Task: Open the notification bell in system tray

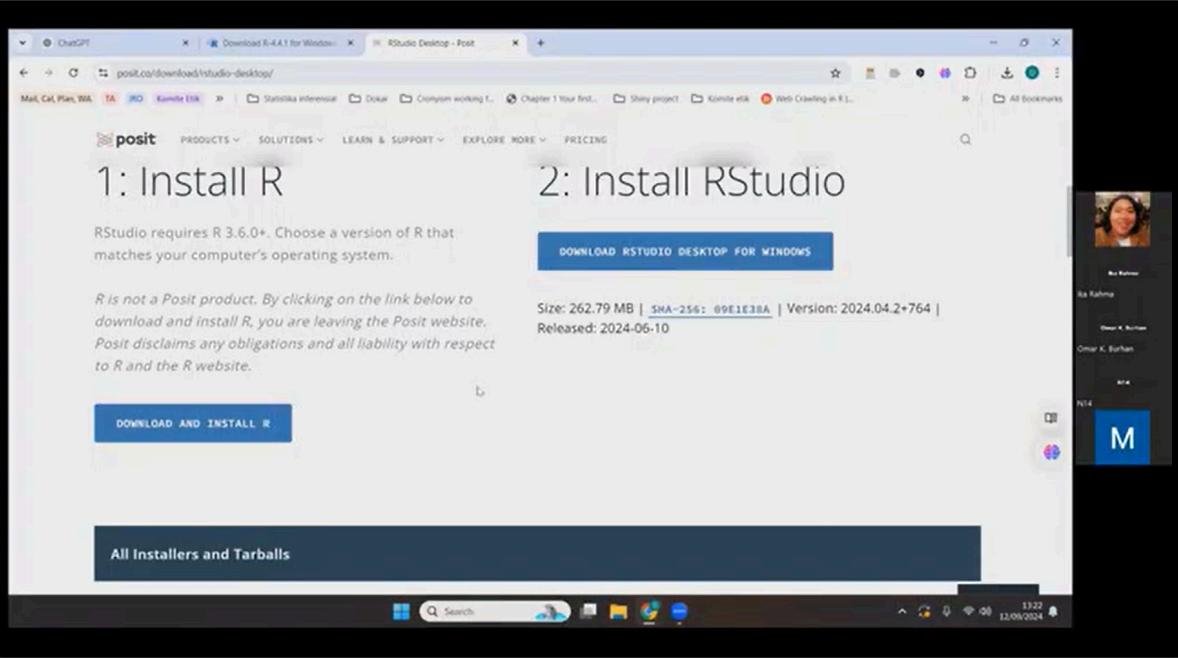Action: coord(1053,611)
